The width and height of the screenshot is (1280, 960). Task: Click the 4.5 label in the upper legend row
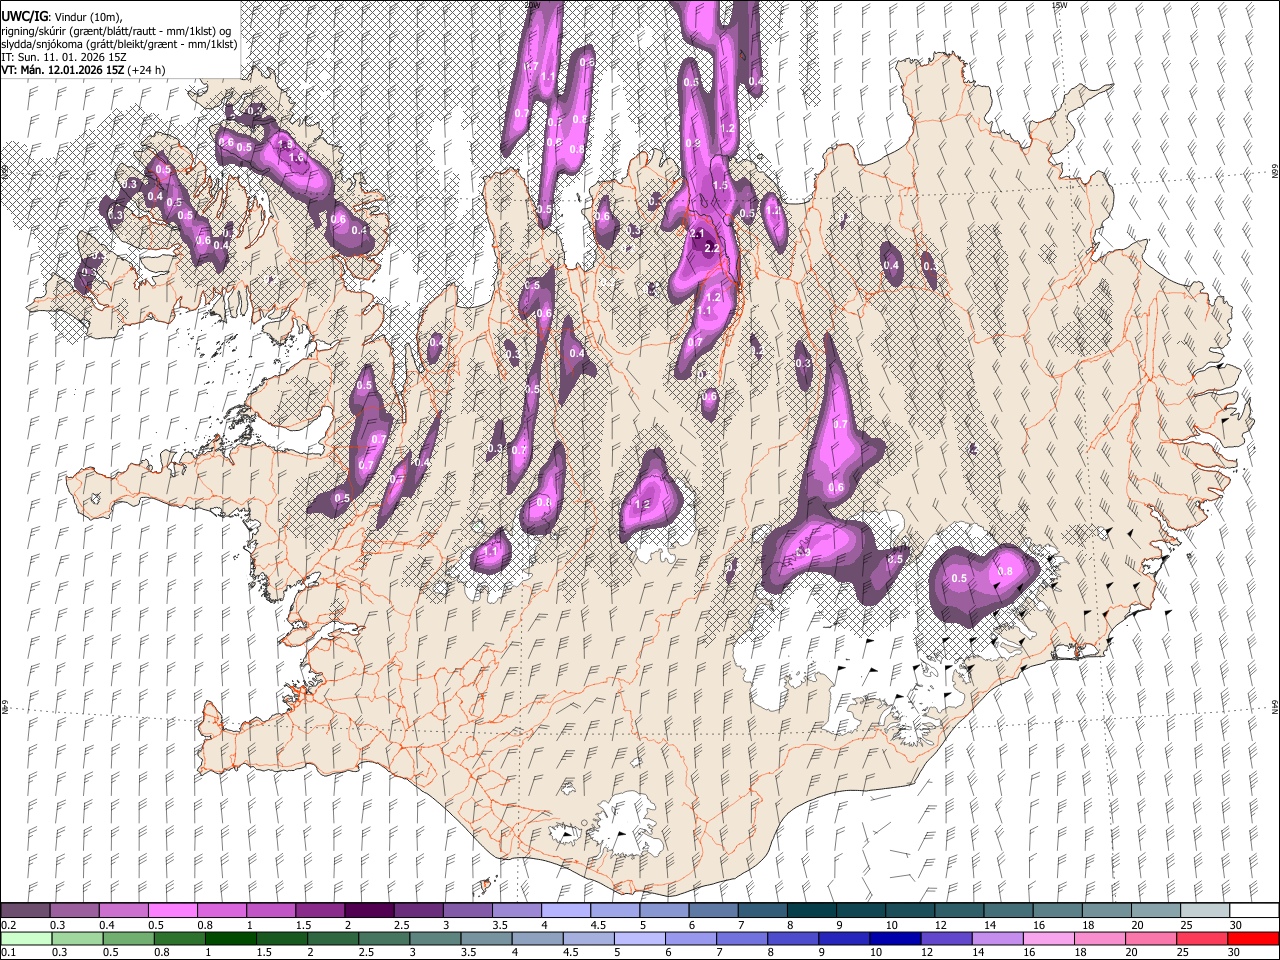point(598,925)
